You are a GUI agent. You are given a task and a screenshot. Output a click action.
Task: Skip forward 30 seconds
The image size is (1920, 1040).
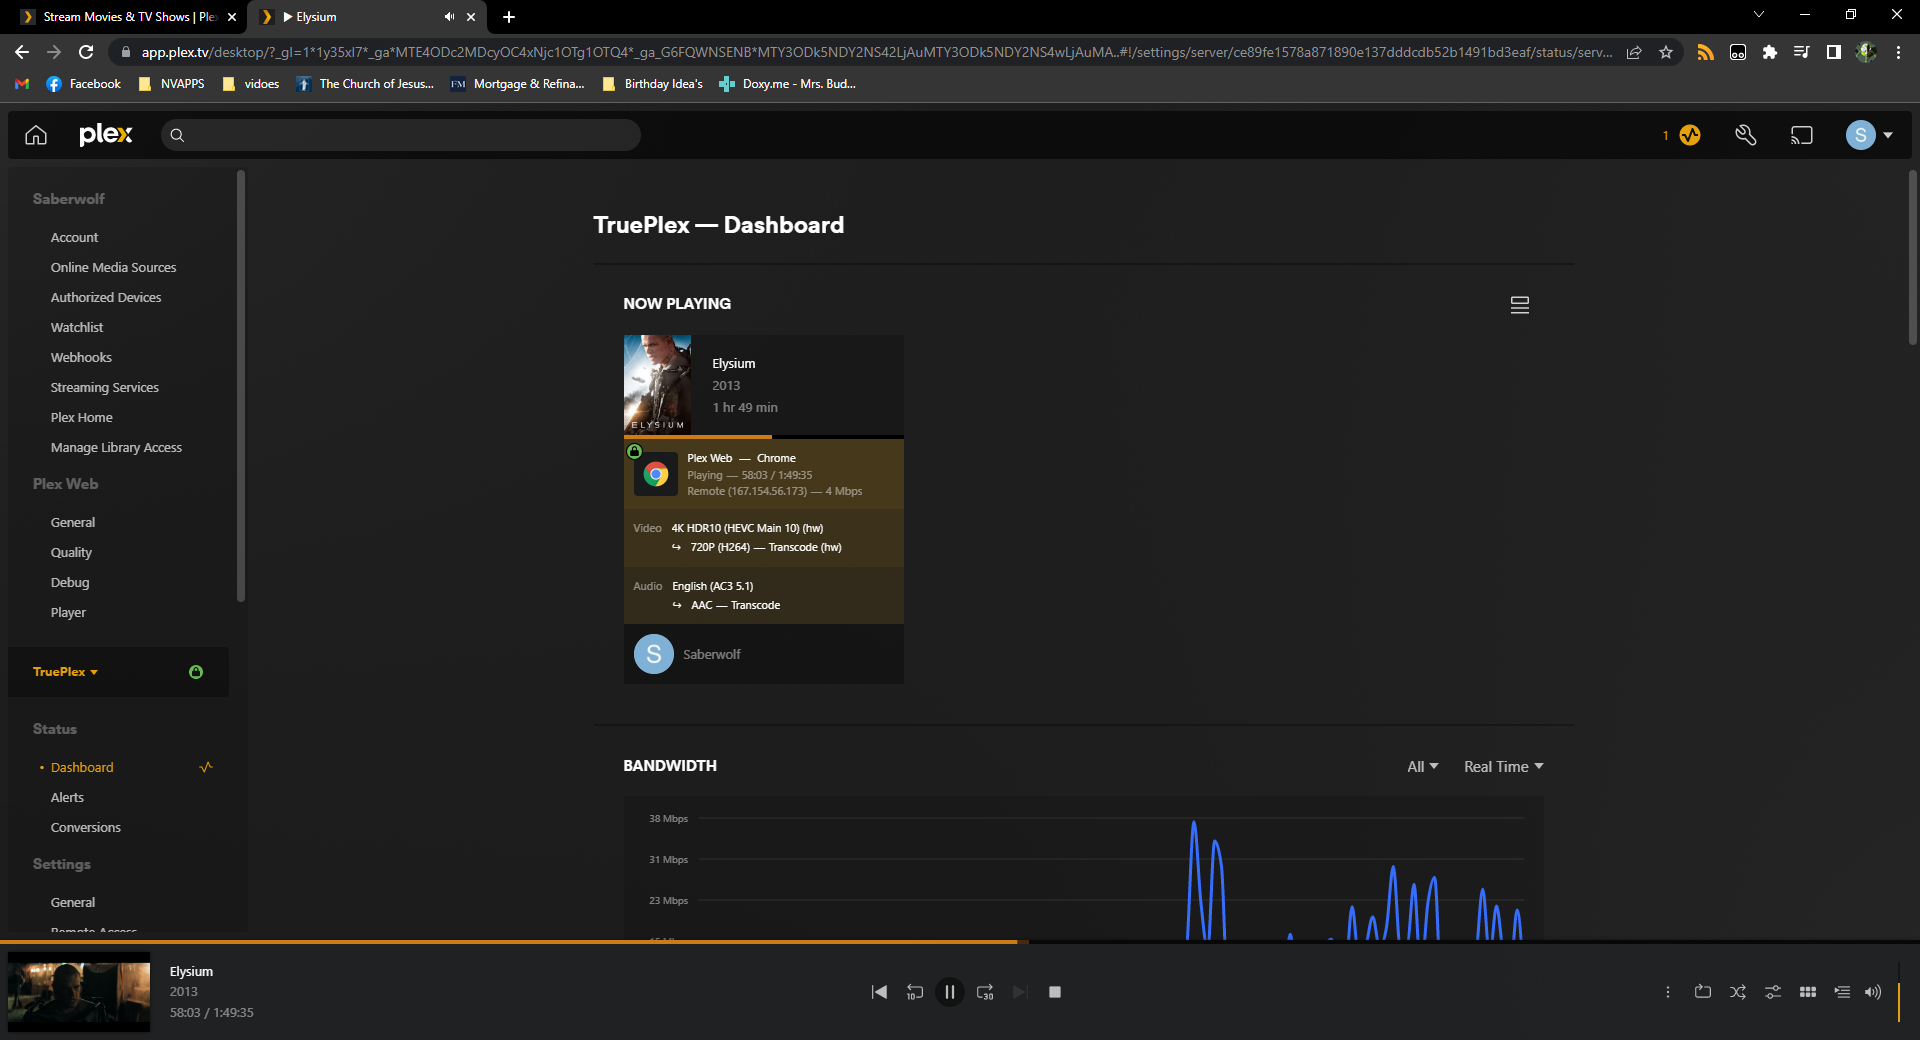coord(985,992)
